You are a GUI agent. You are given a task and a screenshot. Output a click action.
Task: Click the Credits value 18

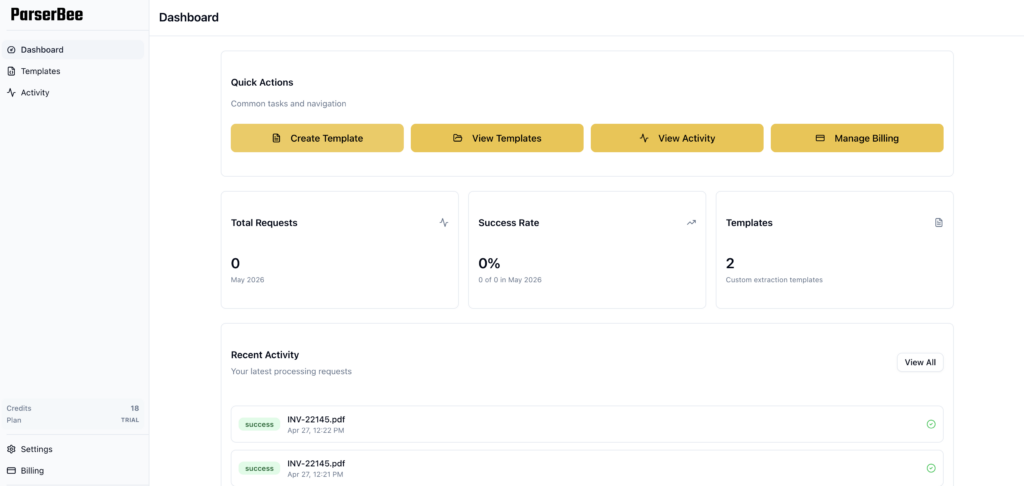coord(135,408)
